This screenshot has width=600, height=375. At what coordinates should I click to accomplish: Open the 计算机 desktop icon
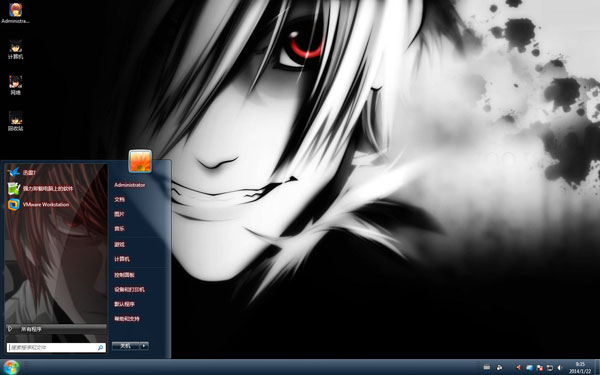15,50
